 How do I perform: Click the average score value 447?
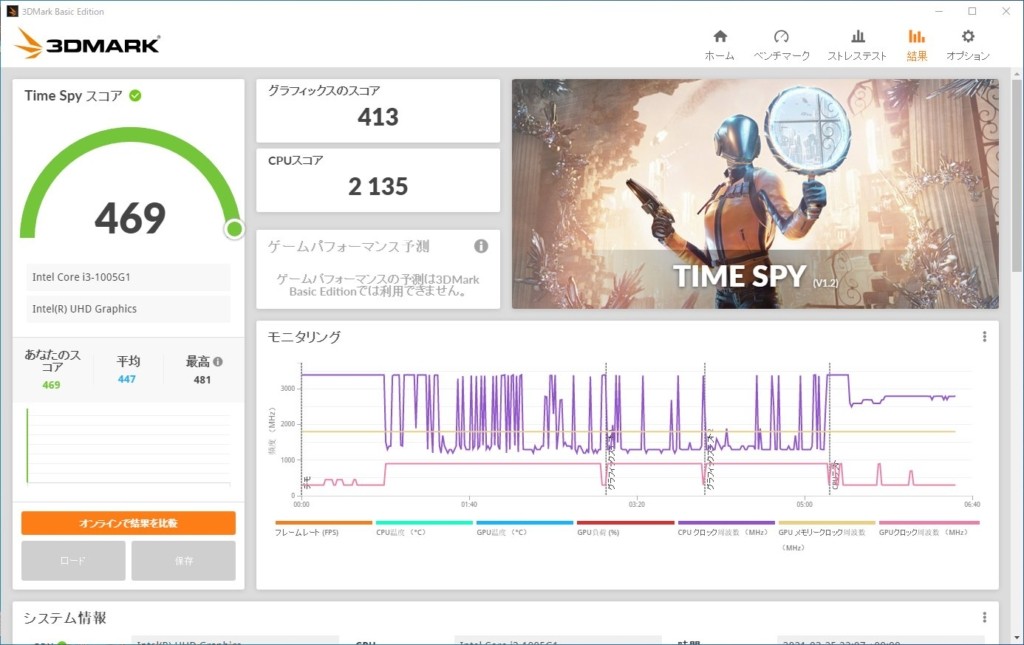click(127, 379)
